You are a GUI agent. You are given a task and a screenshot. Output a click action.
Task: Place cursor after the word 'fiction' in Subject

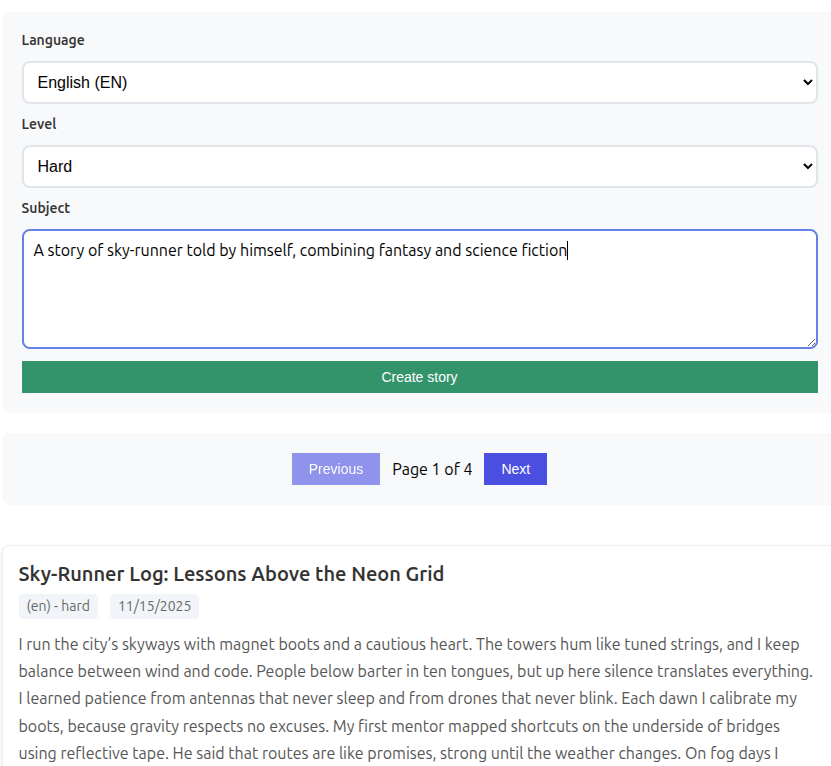tap(568, 251)
